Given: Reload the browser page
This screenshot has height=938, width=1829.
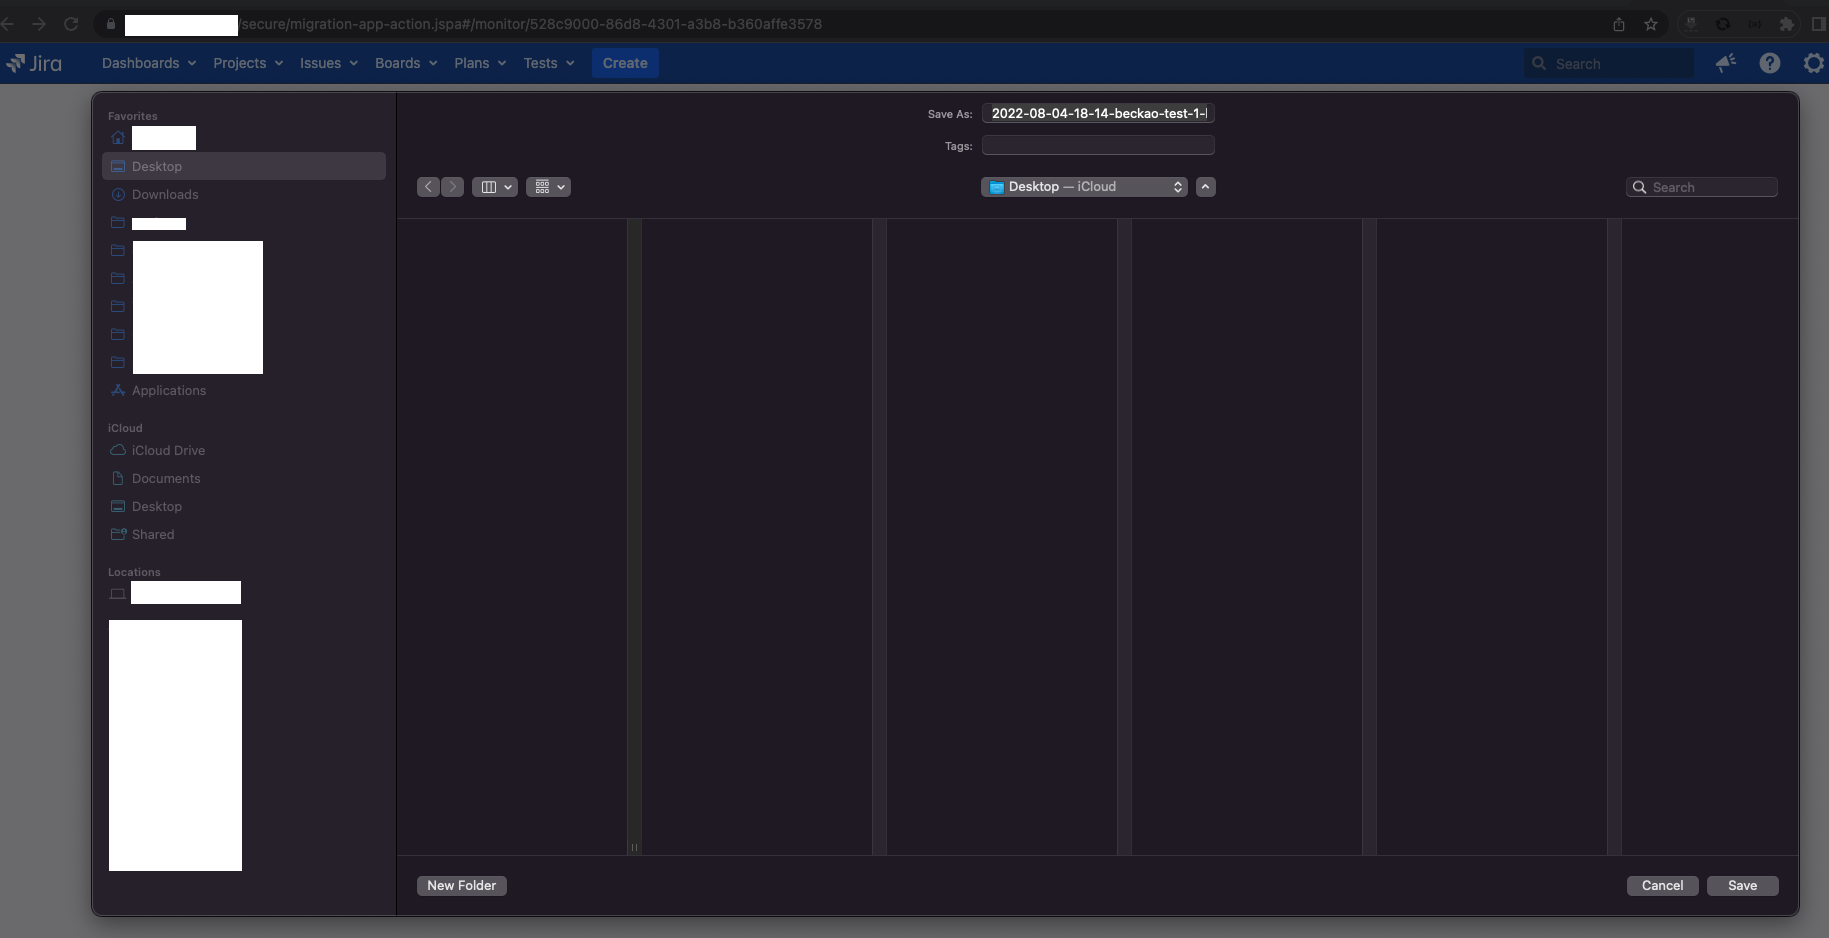Looking at the screenshot, I should 71,24.
